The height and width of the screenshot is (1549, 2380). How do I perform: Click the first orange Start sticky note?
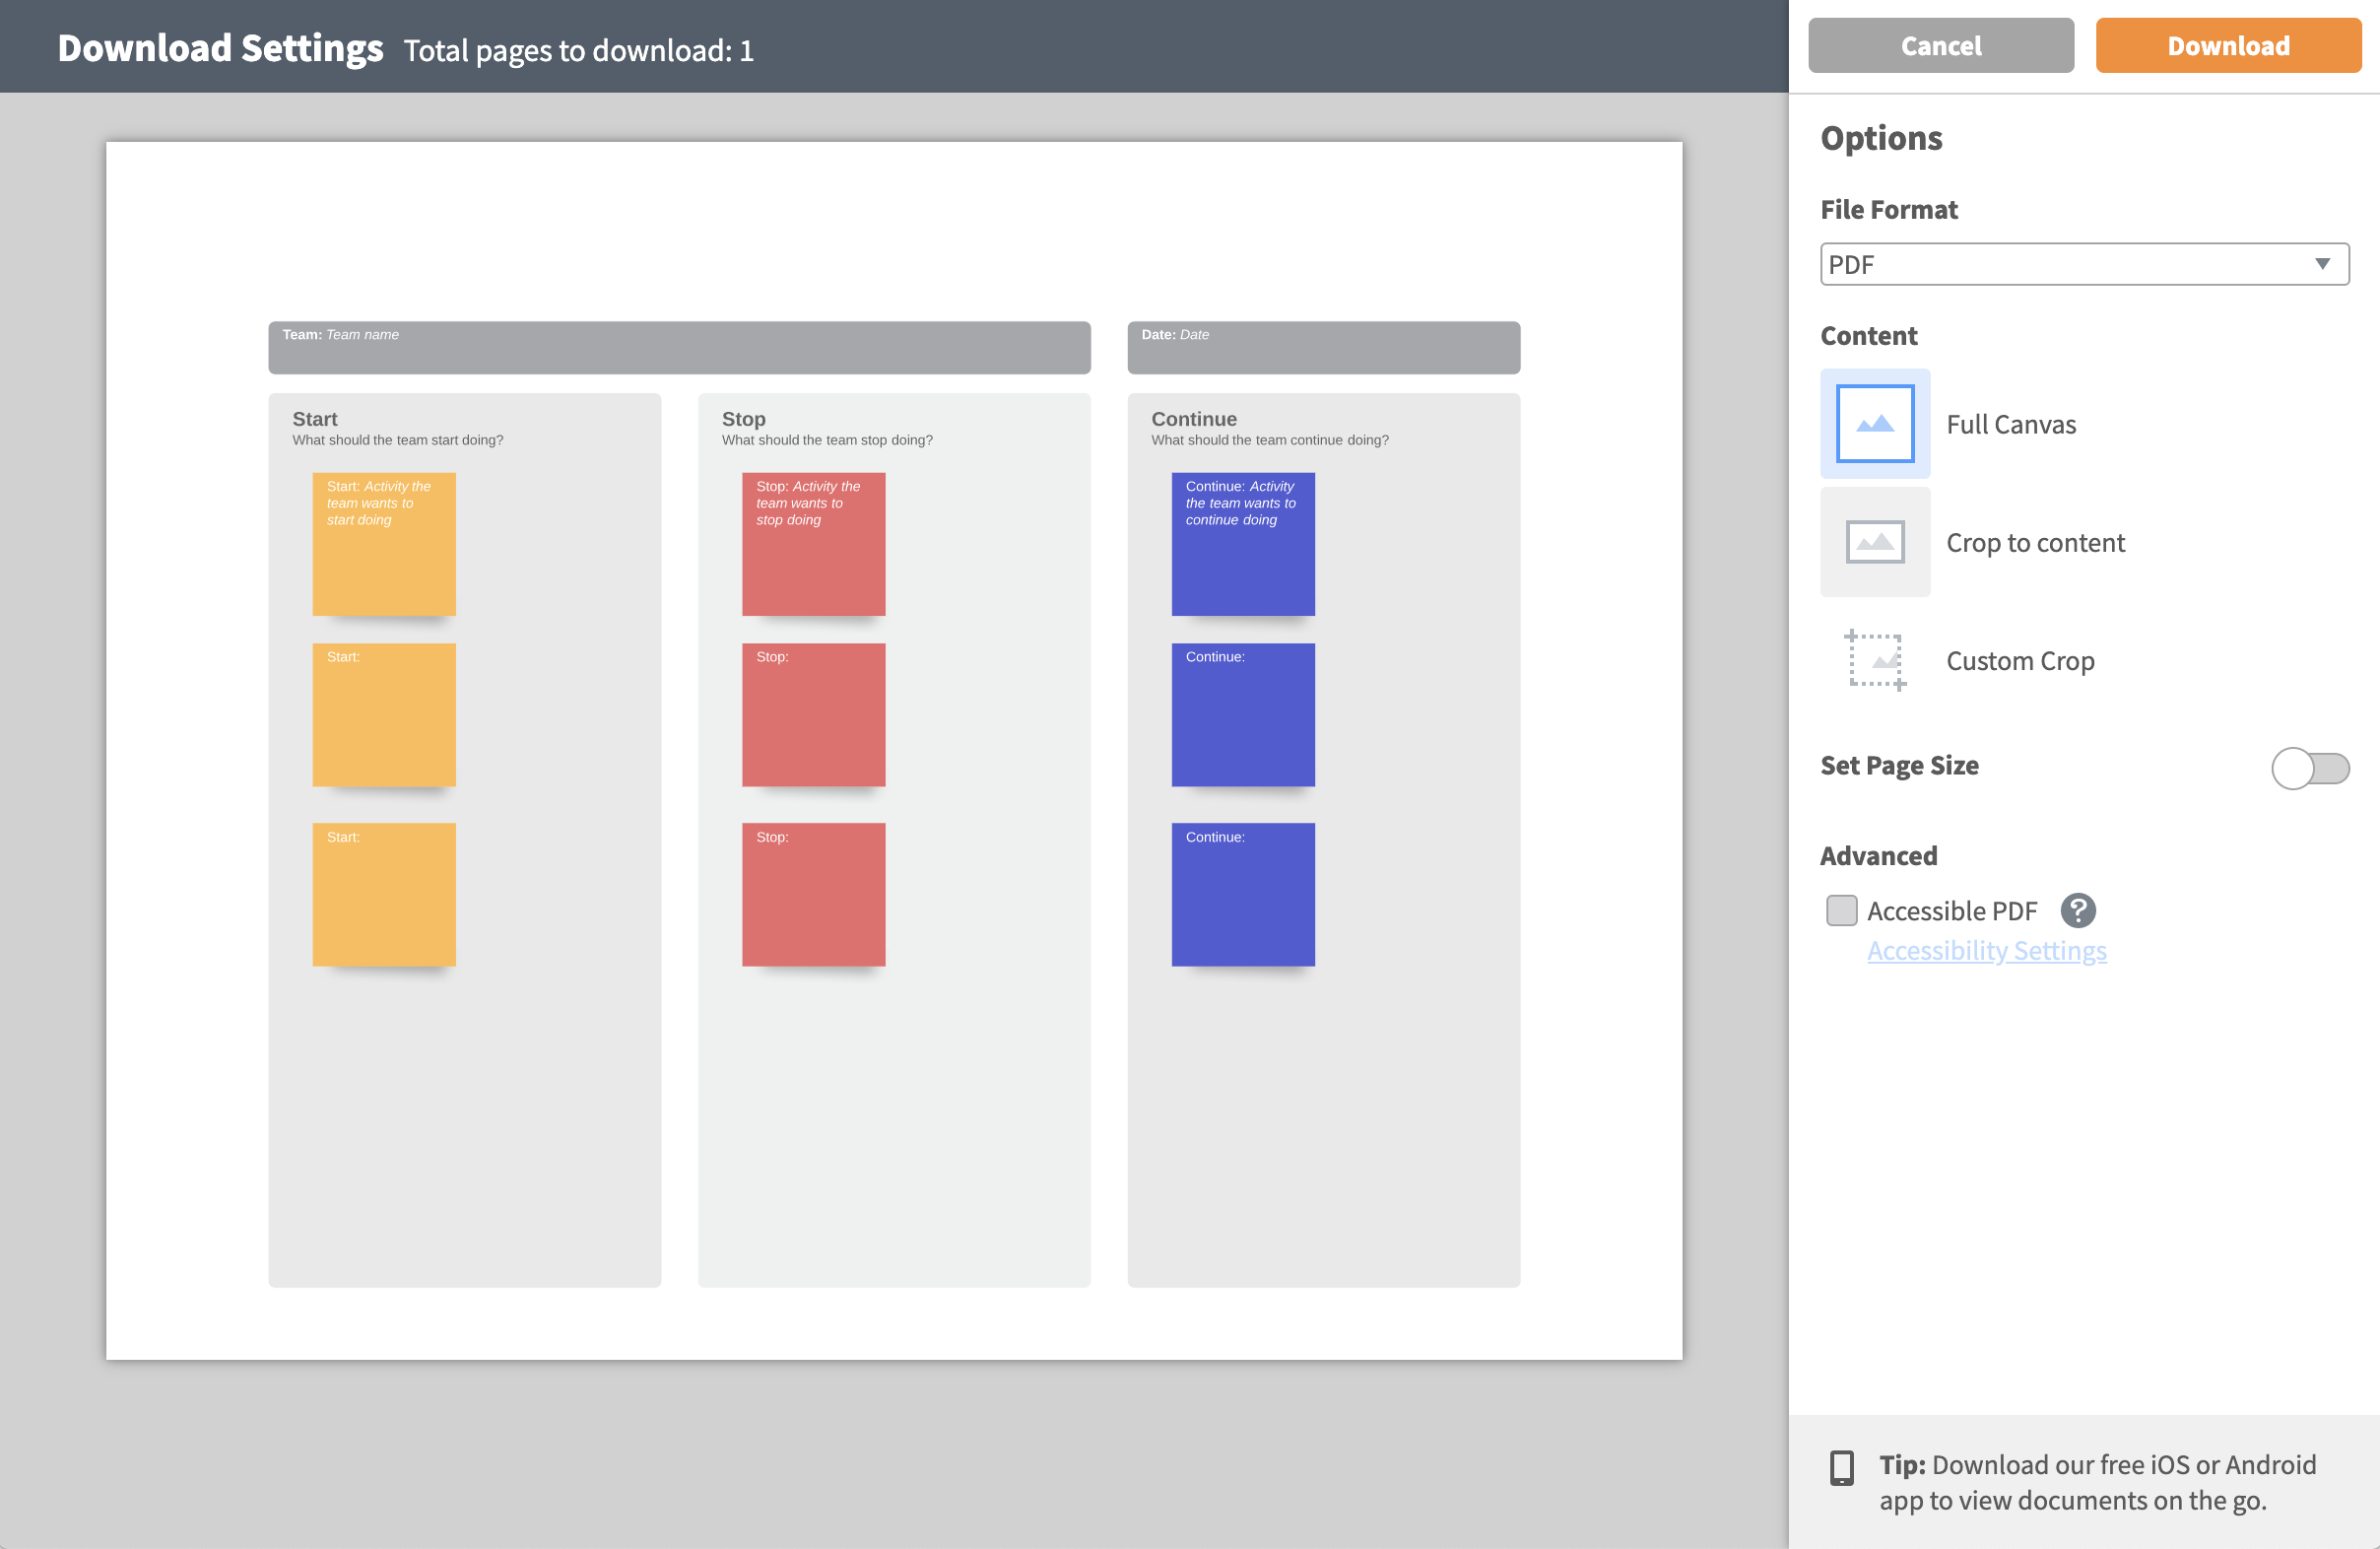point(384,544)
